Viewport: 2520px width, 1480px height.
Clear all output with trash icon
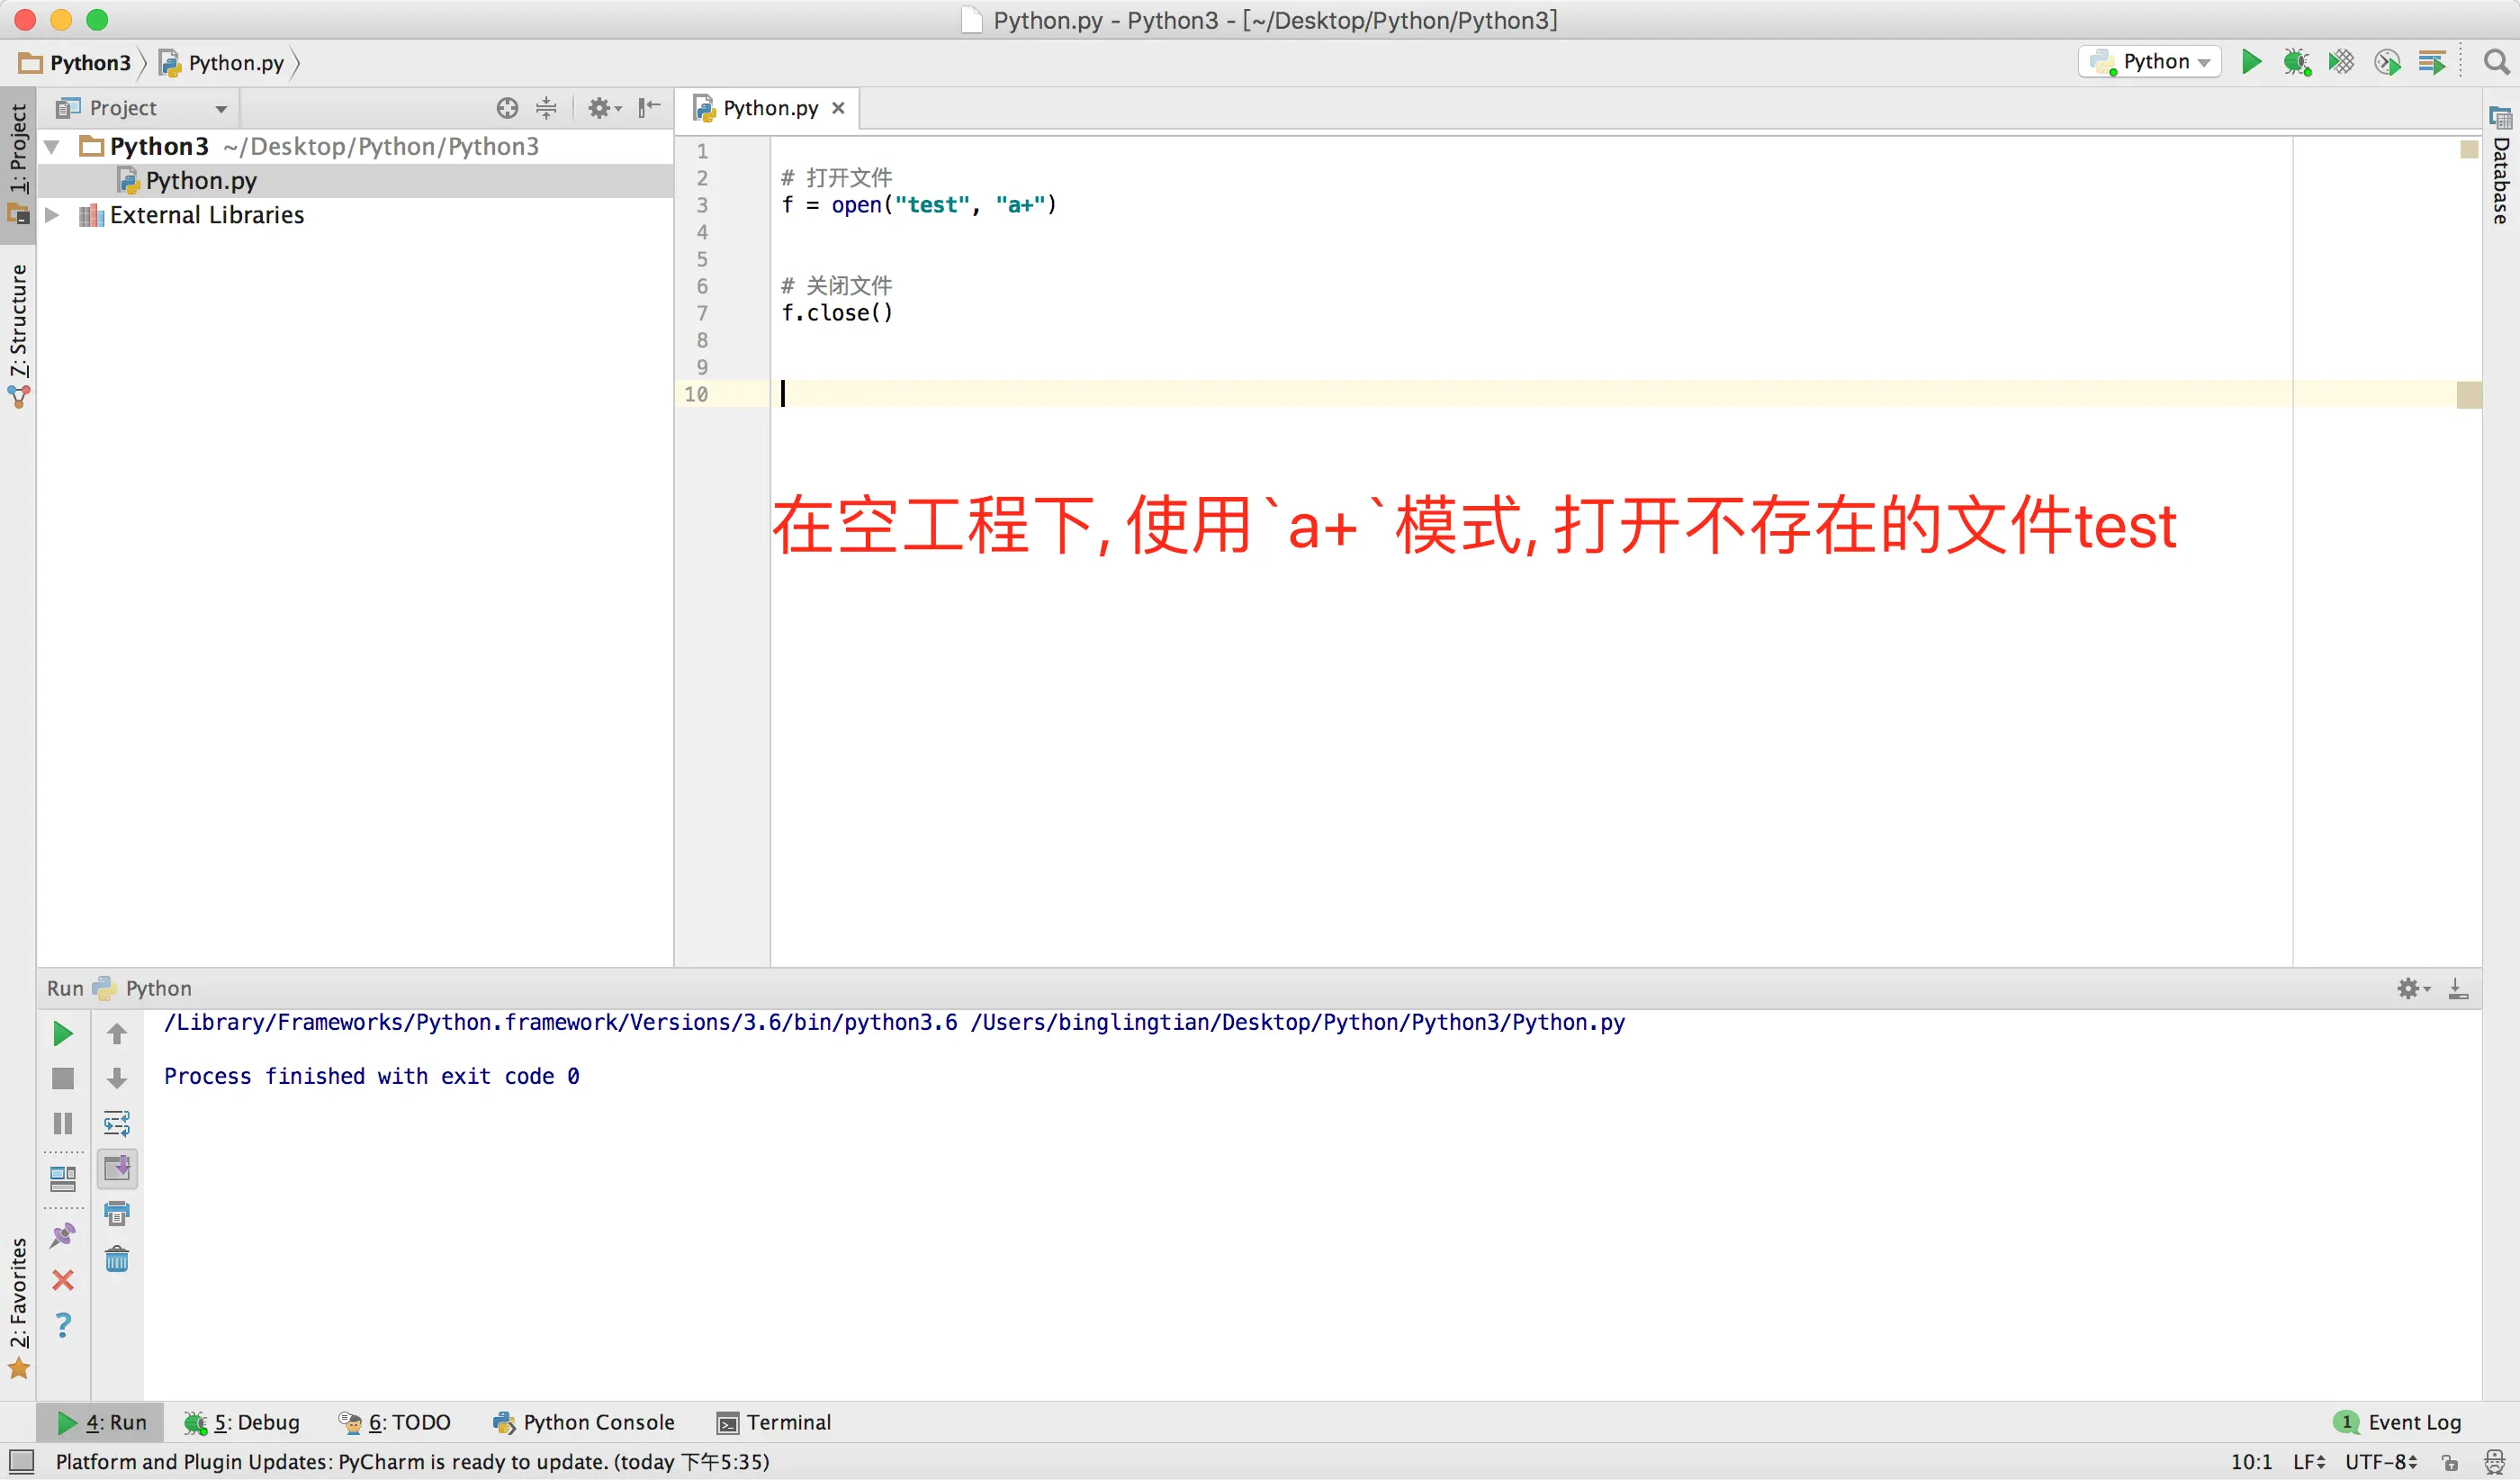(x=117, y=1258)
